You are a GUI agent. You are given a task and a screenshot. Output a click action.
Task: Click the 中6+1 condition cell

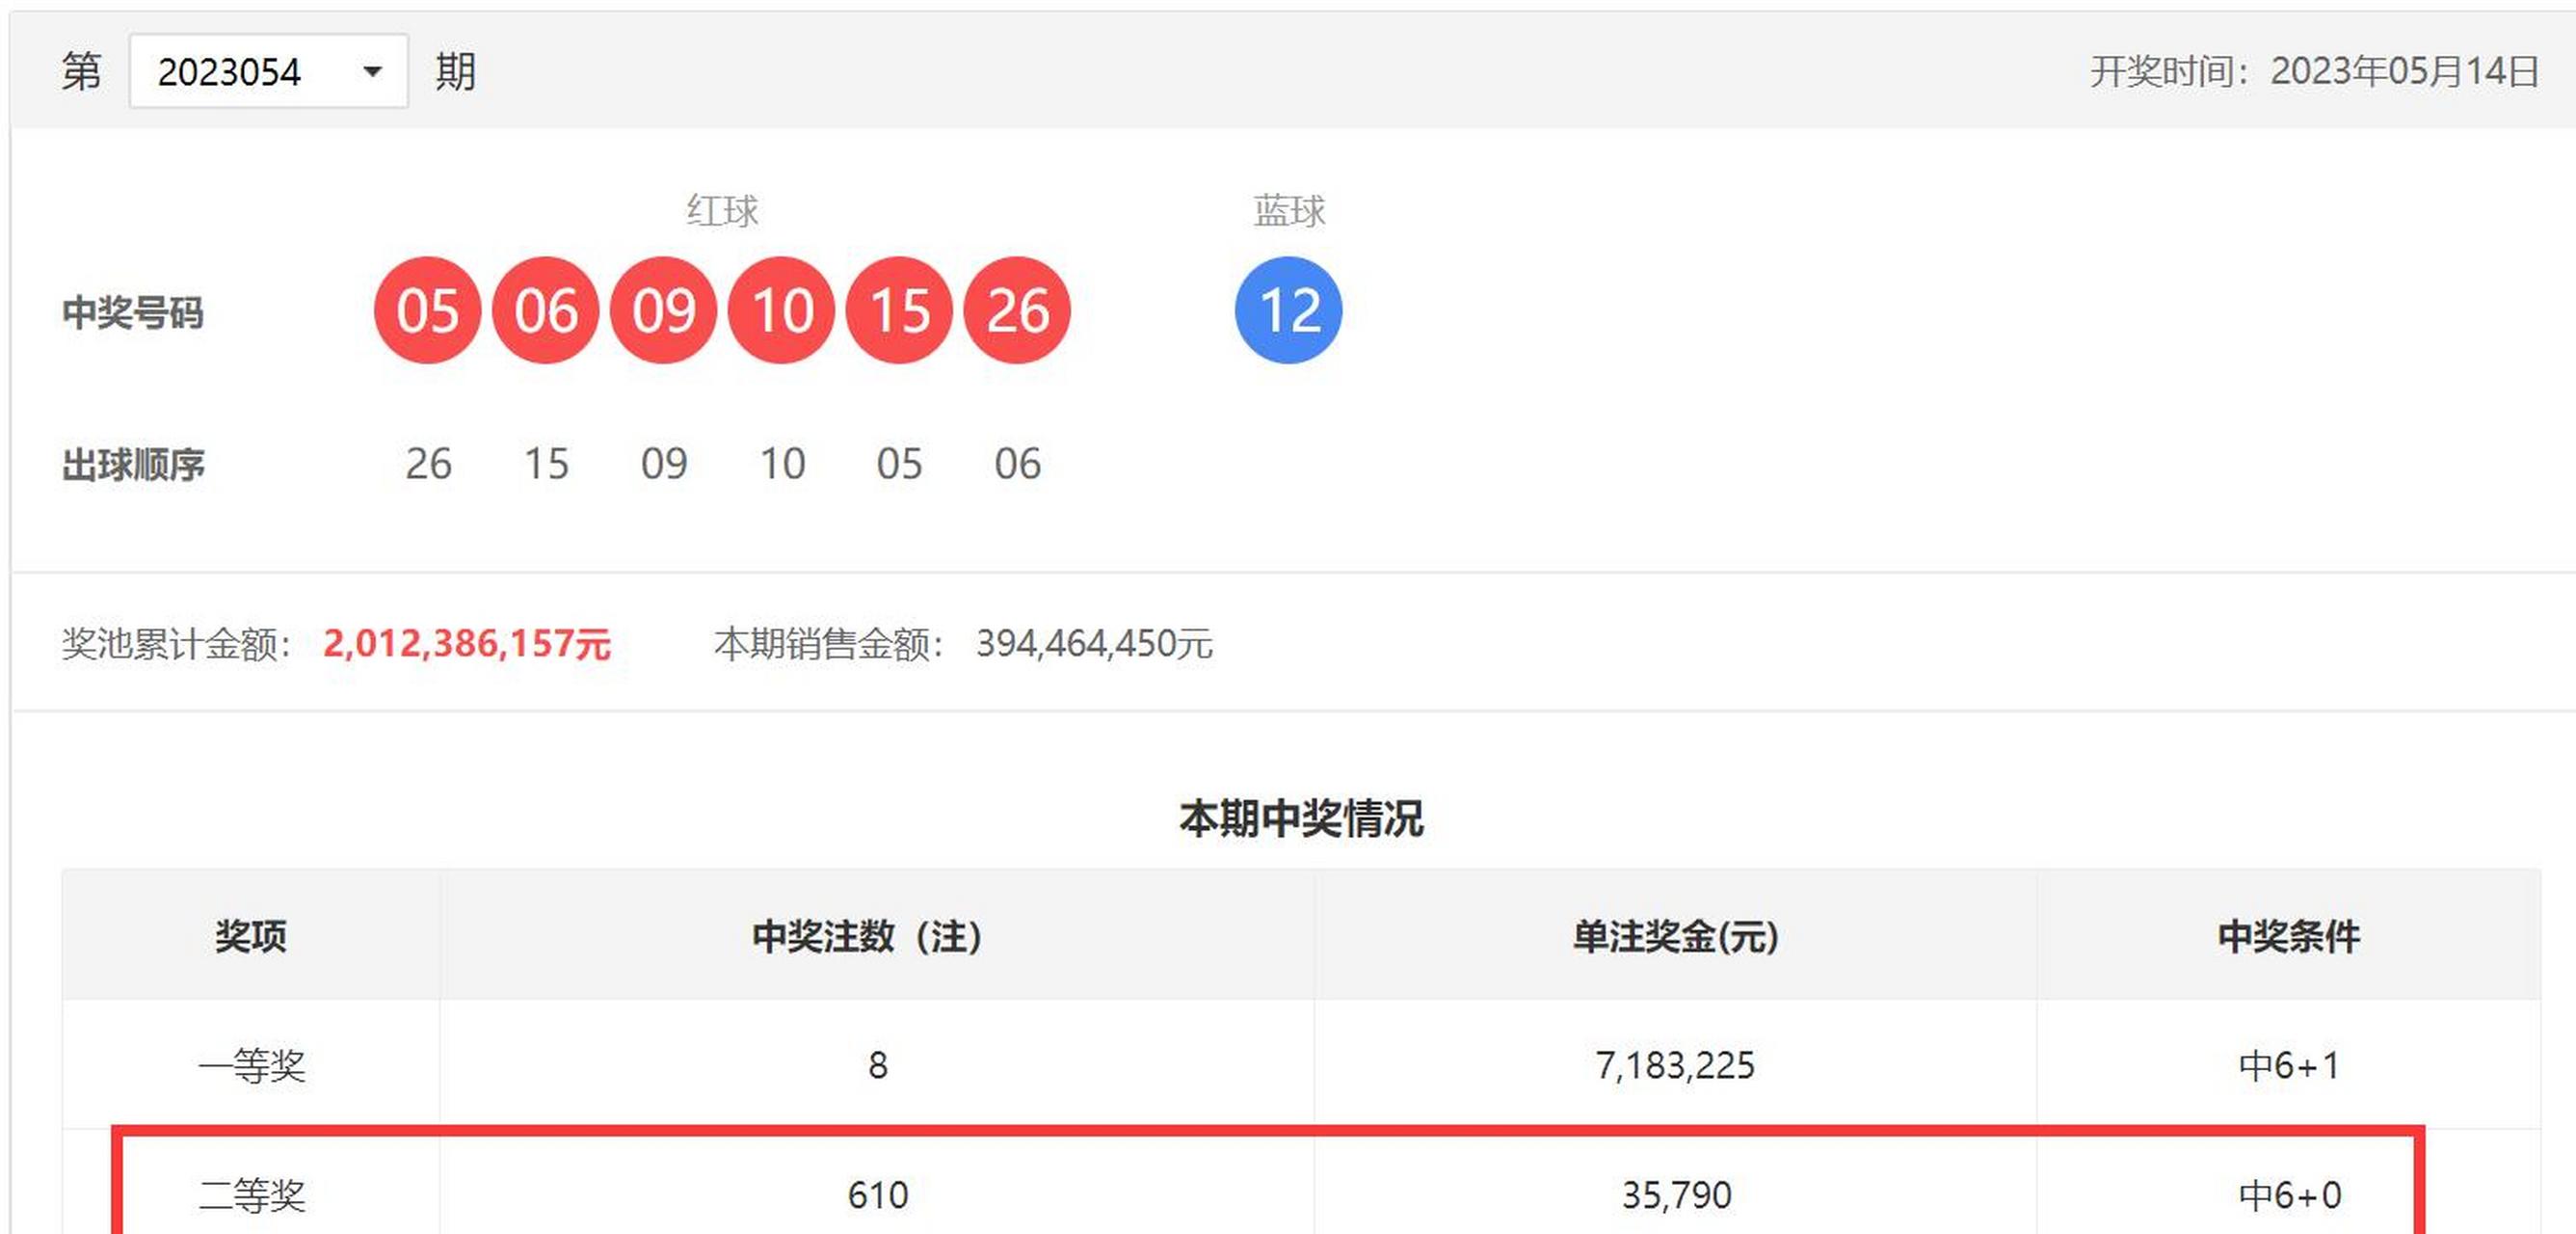pyautogui.click(x=2289, y=1066)
